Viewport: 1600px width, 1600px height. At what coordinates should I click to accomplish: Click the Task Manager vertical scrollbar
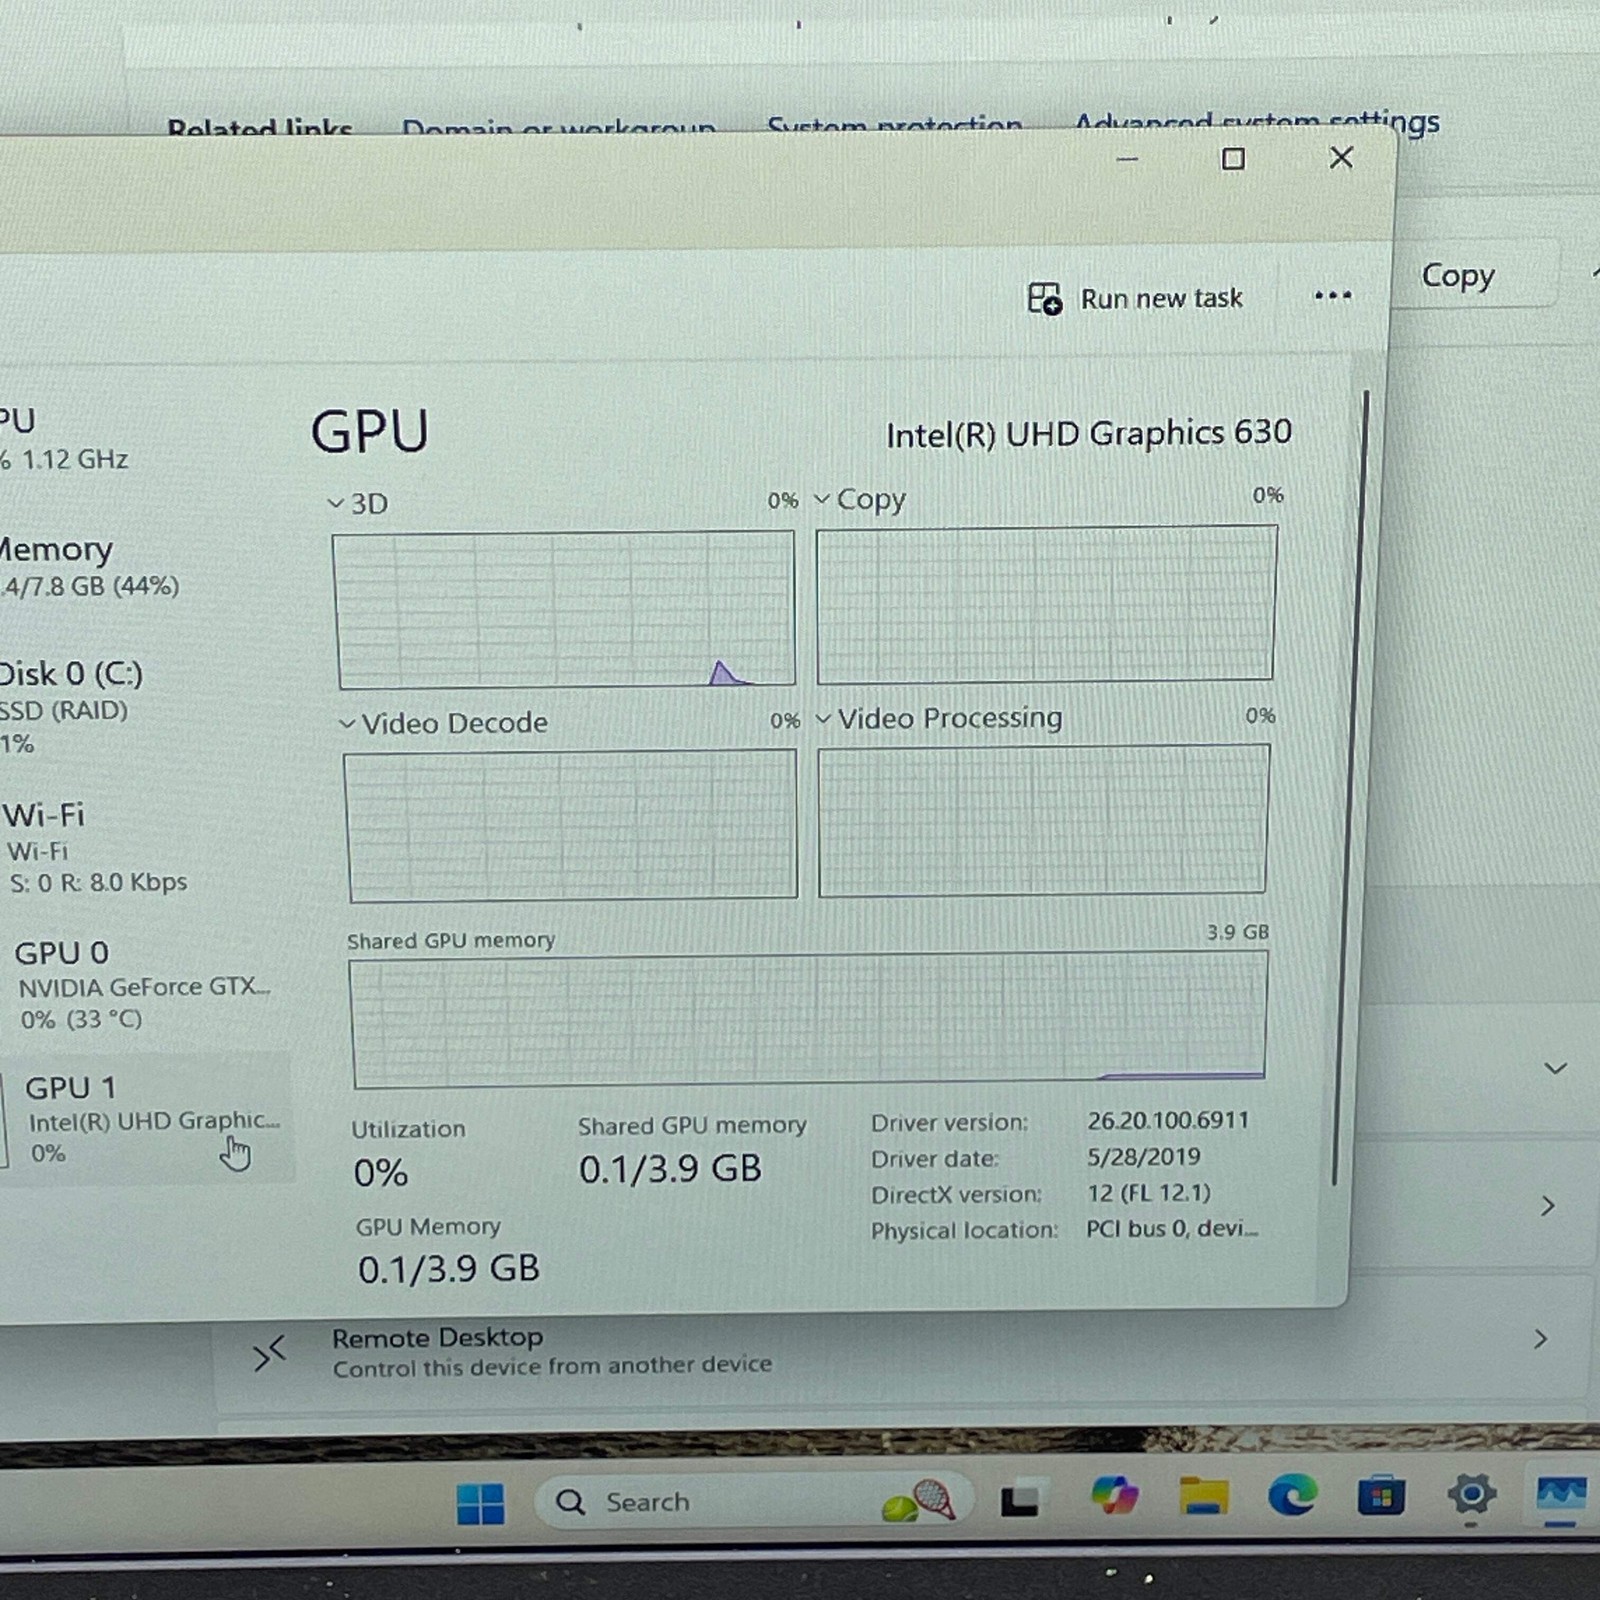tap(1350, 790)
